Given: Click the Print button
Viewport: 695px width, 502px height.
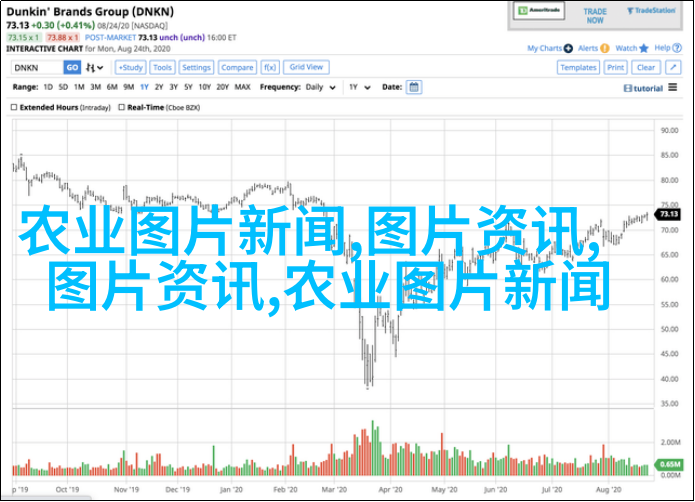Looking at the screenshot, I should 616,67.
